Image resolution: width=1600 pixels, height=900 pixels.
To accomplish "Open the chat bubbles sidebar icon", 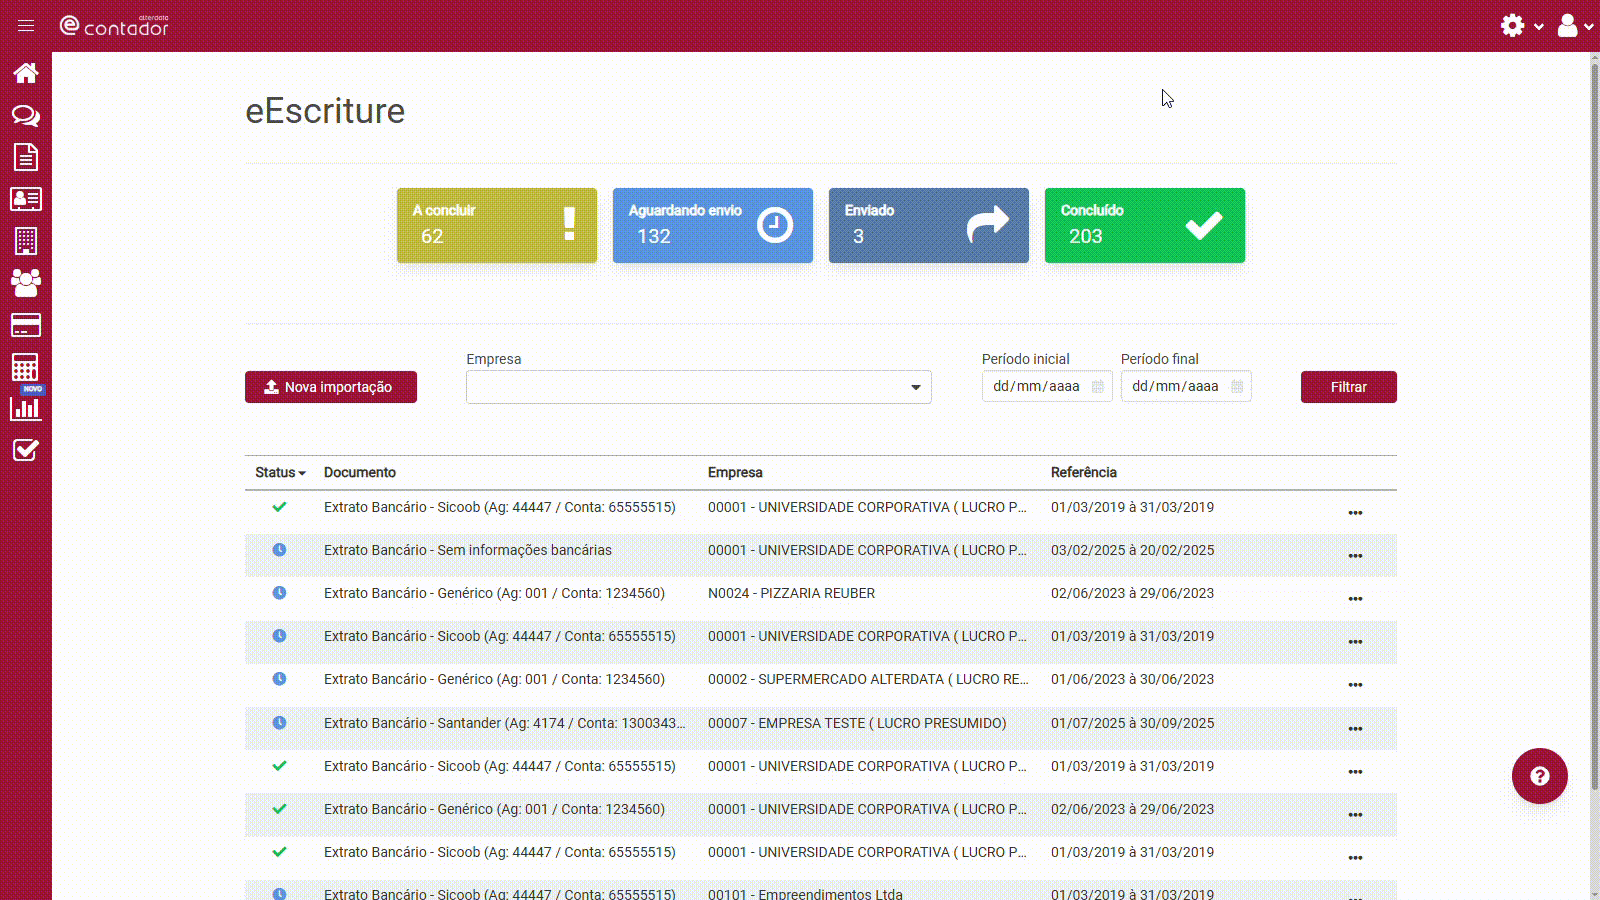I will tap(26, 116).
